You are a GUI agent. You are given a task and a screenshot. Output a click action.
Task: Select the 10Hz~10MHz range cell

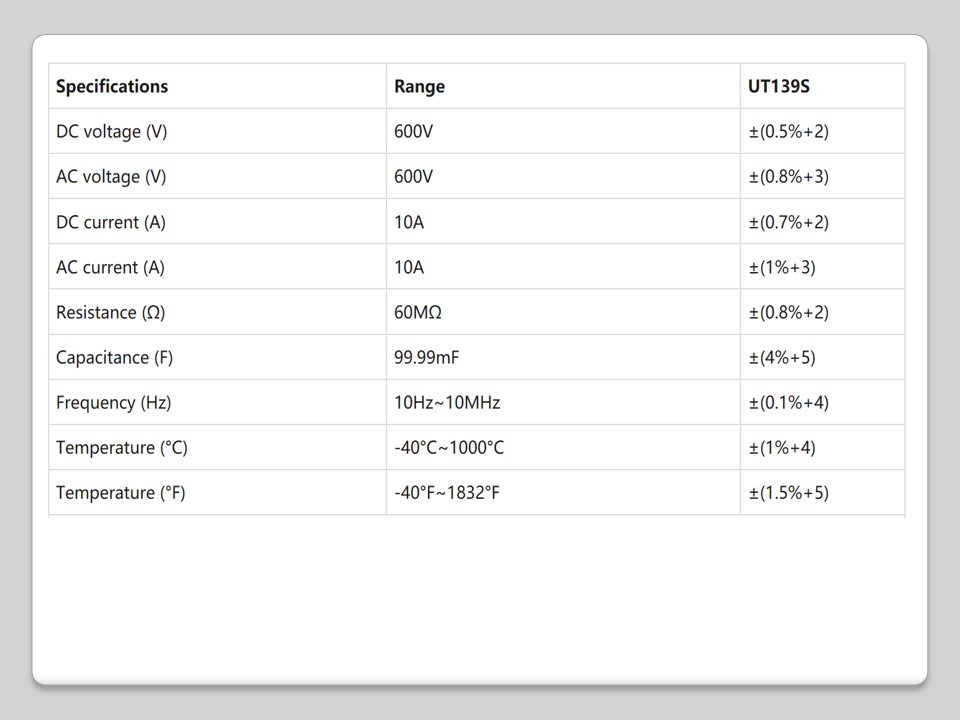point(447,403)
